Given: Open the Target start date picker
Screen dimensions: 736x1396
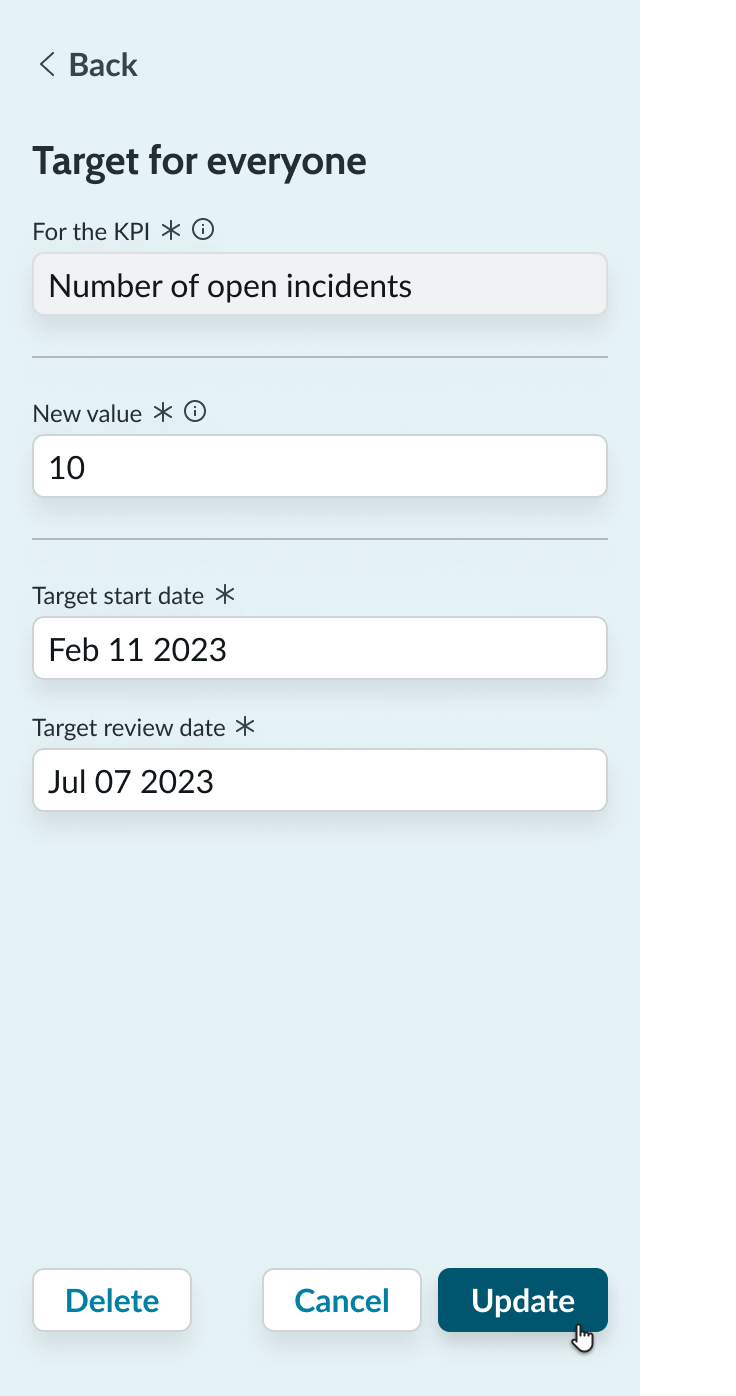Looking at the screenshot, I should 320,648.
